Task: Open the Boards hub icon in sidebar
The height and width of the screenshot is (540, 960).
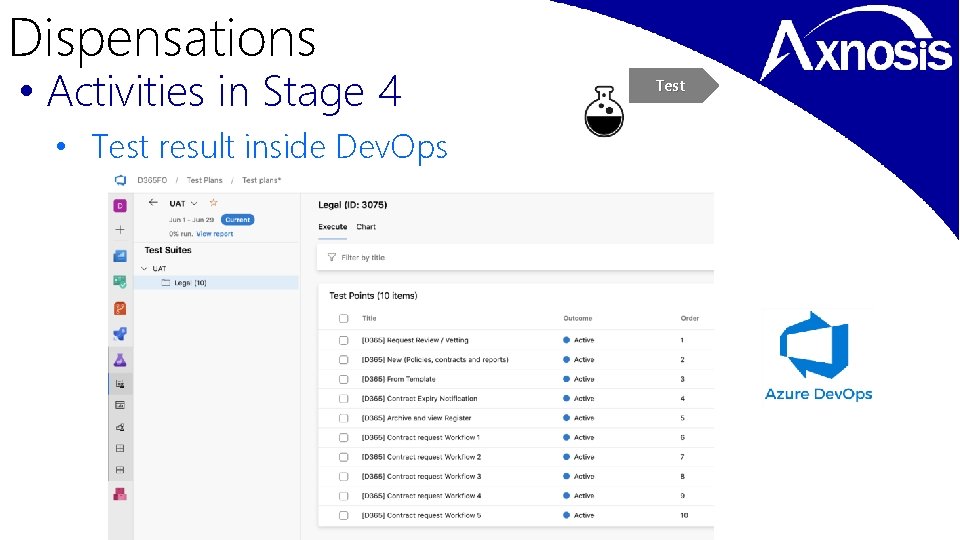Action: (x=120, y=282)
